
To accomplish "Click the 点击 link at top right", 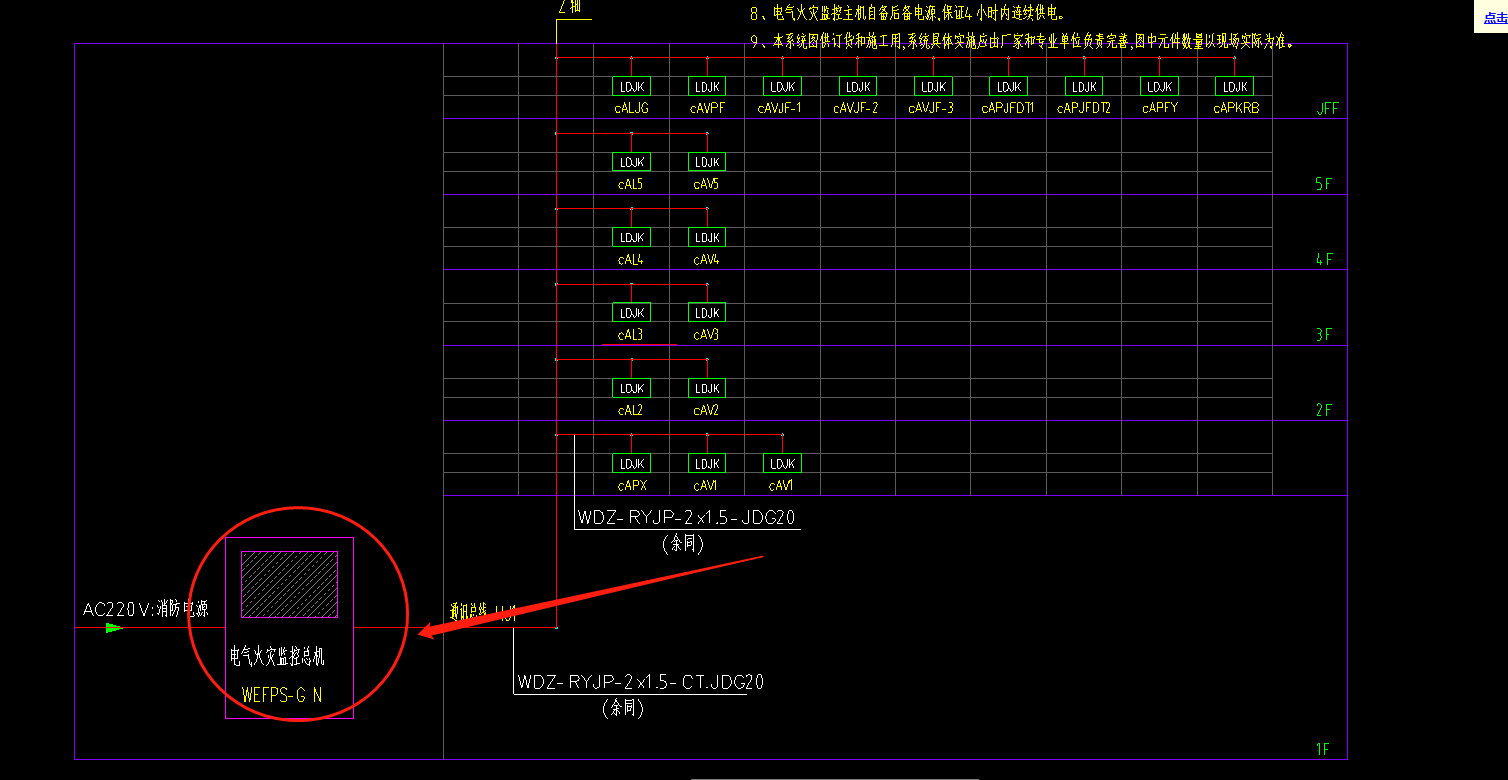I will 1495,18.
